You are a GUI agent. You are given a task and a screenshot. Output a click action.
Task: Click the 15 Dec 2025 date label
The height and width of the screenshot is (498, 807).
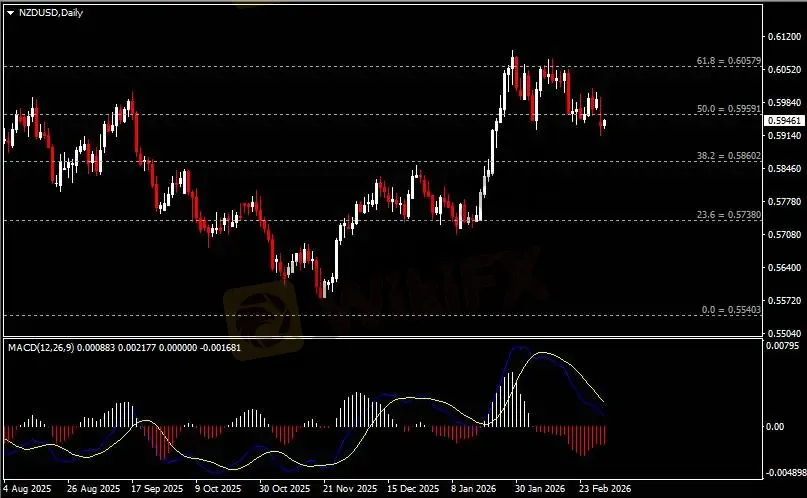413,489
